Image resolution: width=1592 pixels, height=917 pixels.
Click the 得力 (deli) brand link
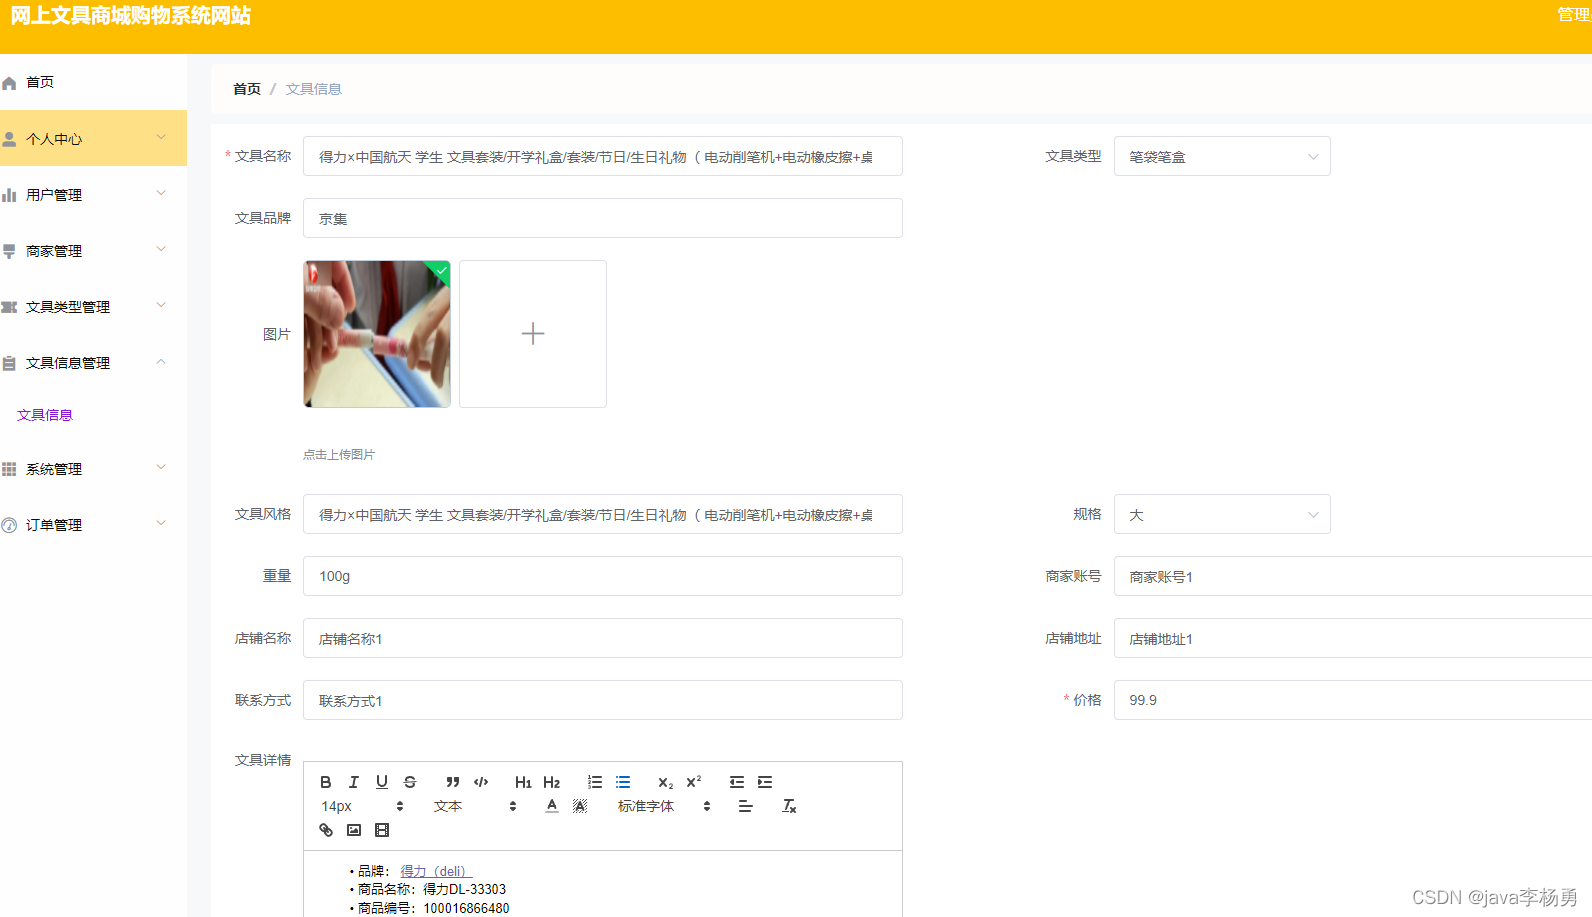(x=436, y=871)
